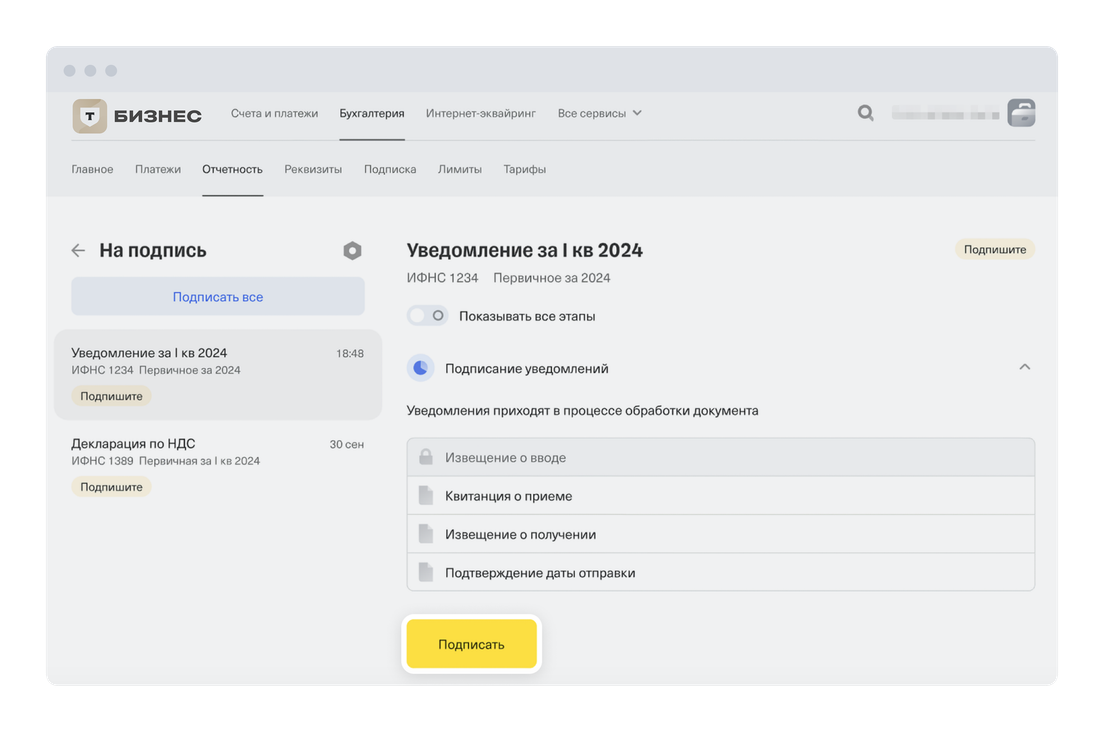Go to the Тарифы tab
The height and width of the screenshot is (732, 1104).
point(524,169)
